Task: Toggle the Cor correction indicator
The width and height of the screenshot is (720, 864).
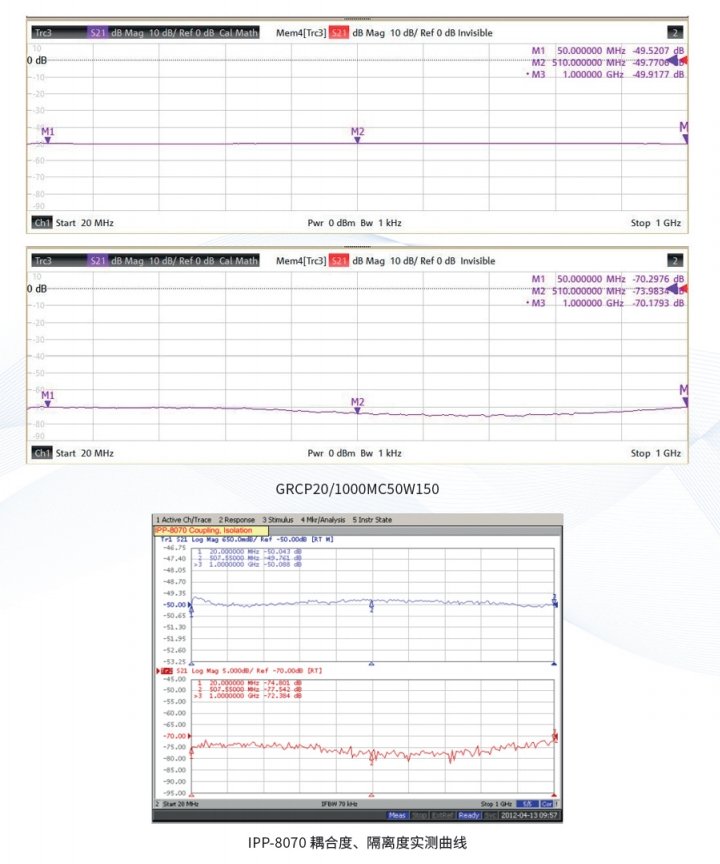Action: pyautogui.click(x=549, y=804)
